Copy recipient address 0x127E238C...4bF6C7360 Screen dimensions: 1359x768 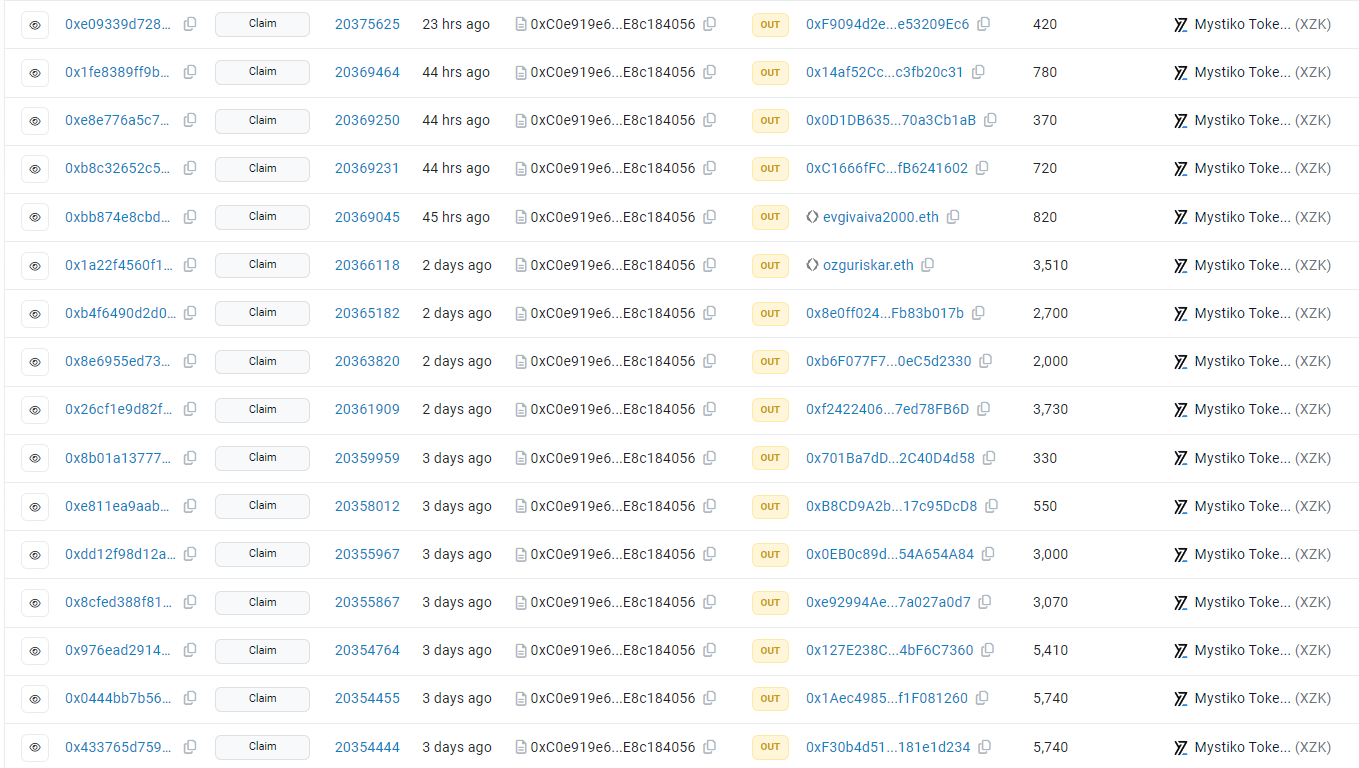987,650
